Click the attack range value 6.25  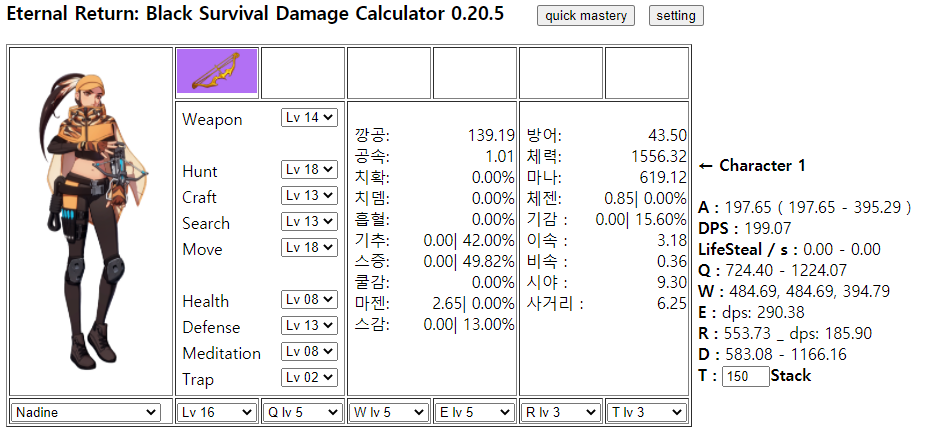tap(672, 303)
